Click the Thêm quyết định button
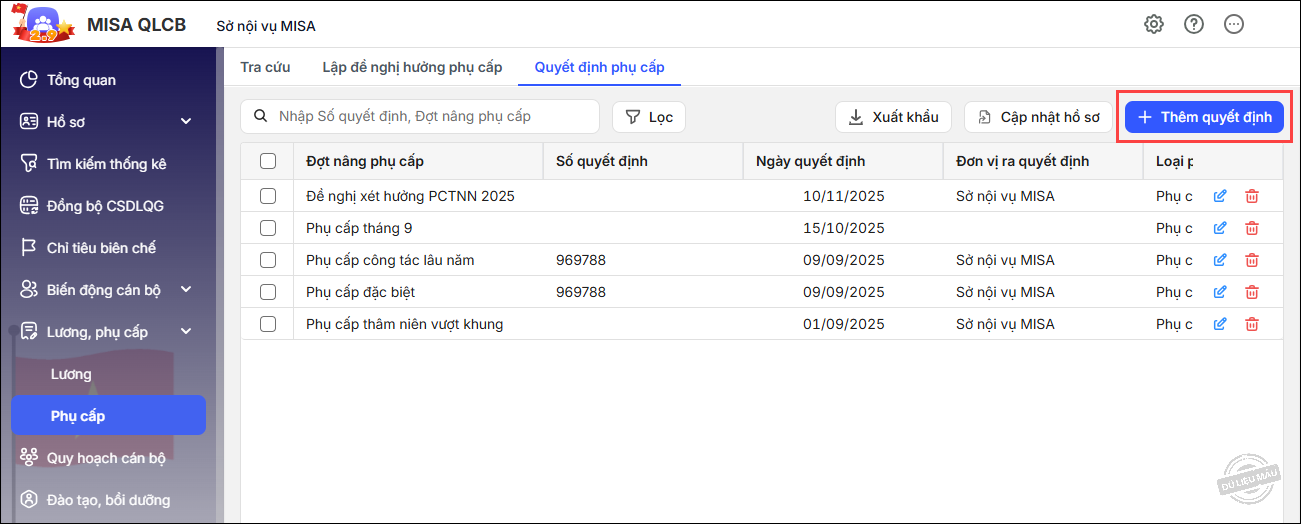Viewport: 1301px width, 524px height. [x=1204, y=117]
